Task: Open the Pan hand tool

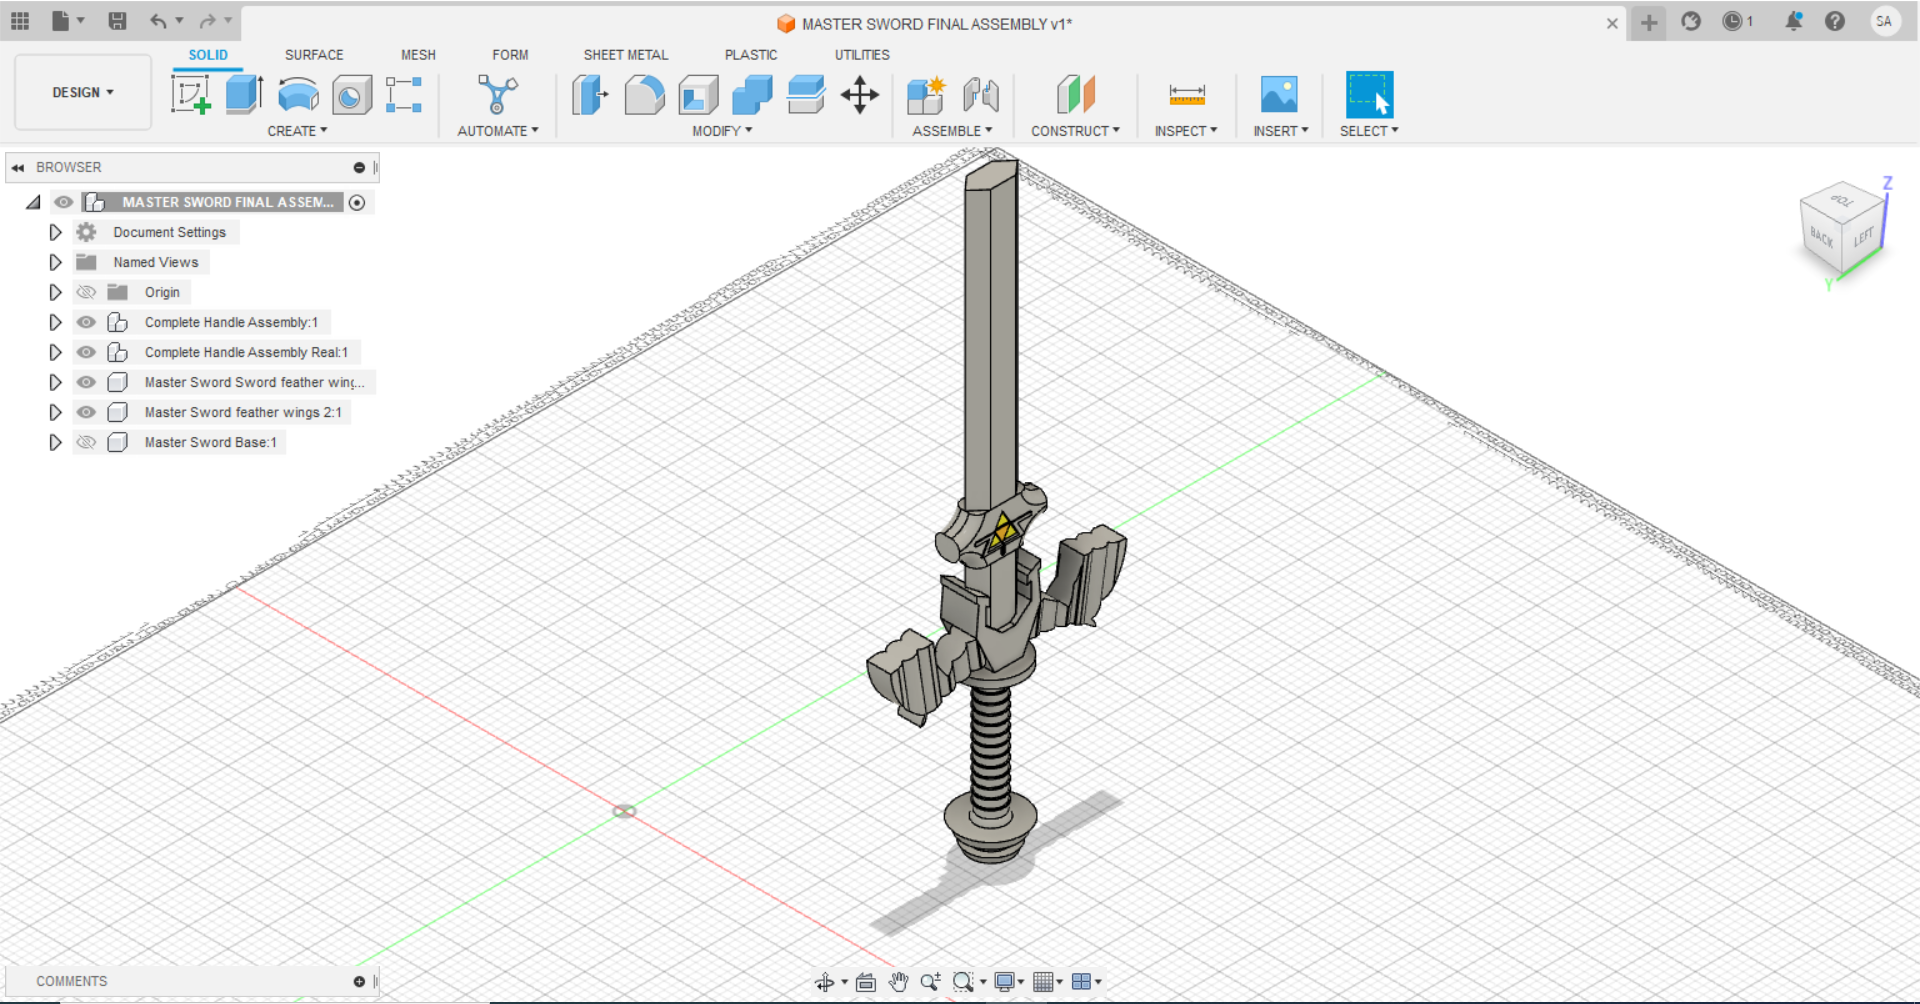Action: click(x=898, y=982)
